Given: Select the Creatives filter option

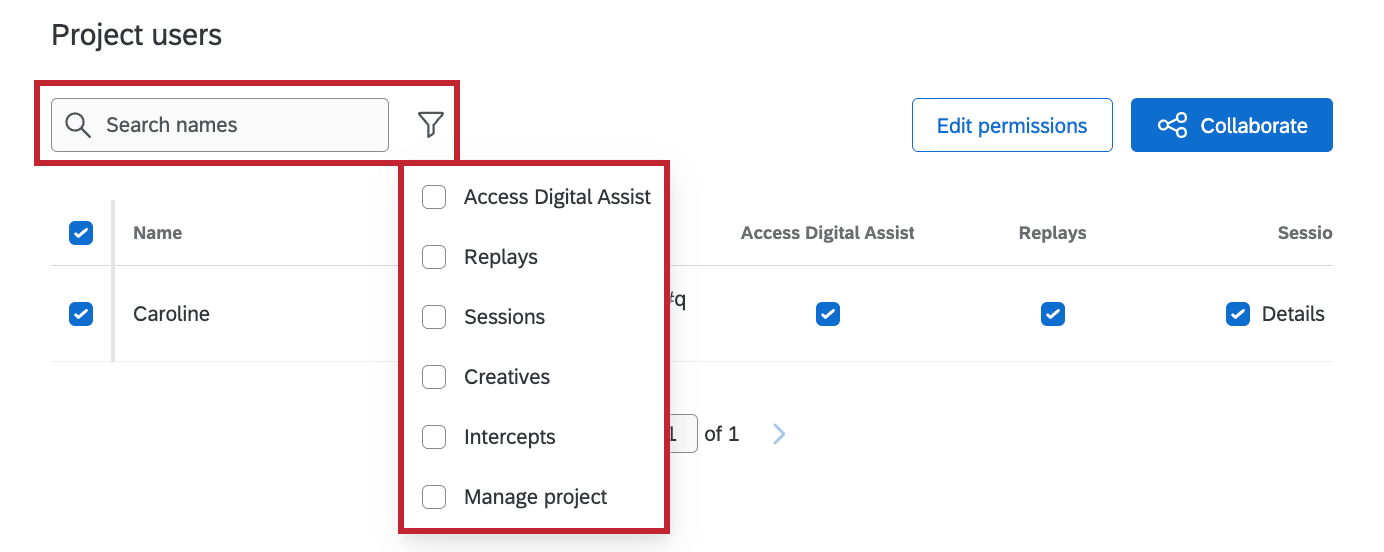Looking at the screenshot, I should pyautogui.click(x=434, y=377).
